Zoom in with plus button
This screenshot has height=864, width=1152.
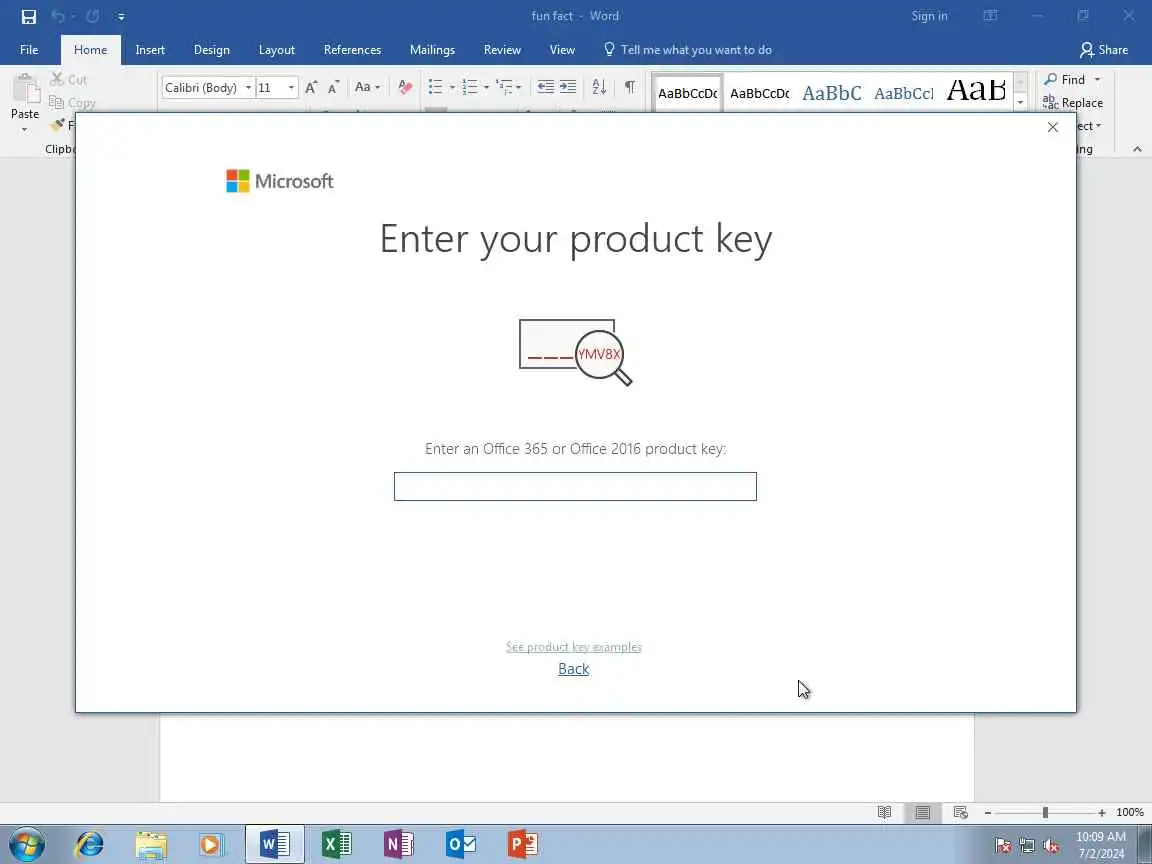1102,813
